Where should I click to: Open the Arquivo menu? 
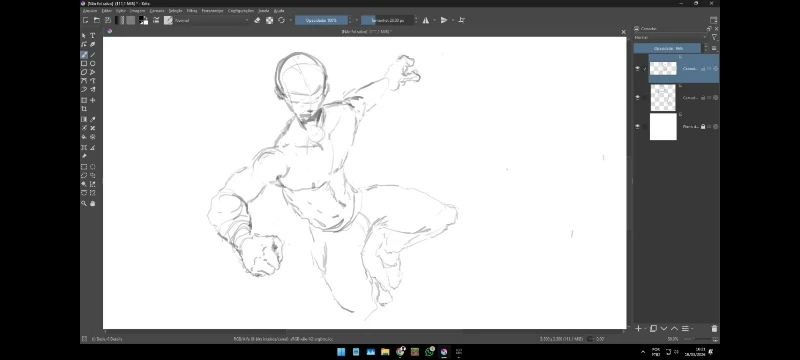tap(90, 10)
